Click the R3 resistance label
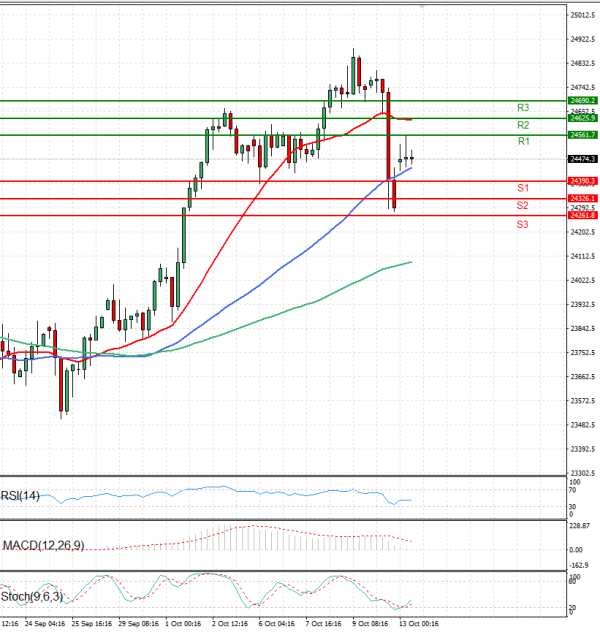Screen dimensions: 600x632 point(523,107)
